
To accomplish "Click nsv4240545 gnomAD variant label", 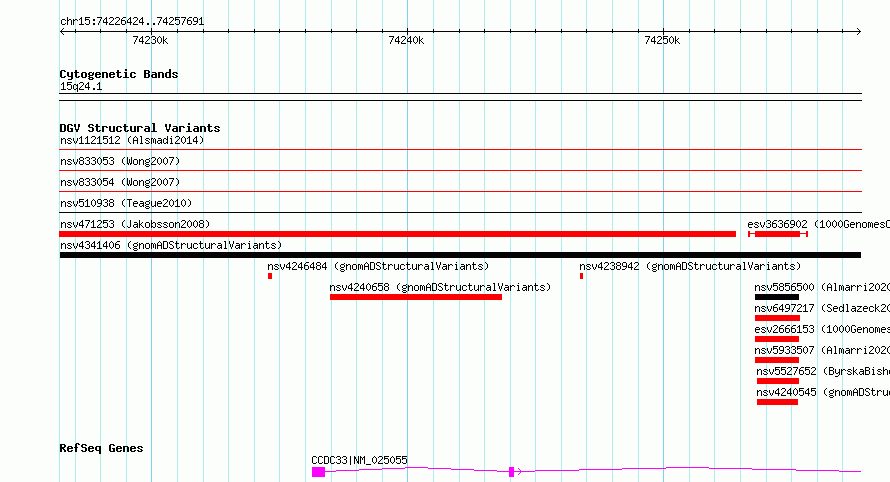I will coord(823,392).
